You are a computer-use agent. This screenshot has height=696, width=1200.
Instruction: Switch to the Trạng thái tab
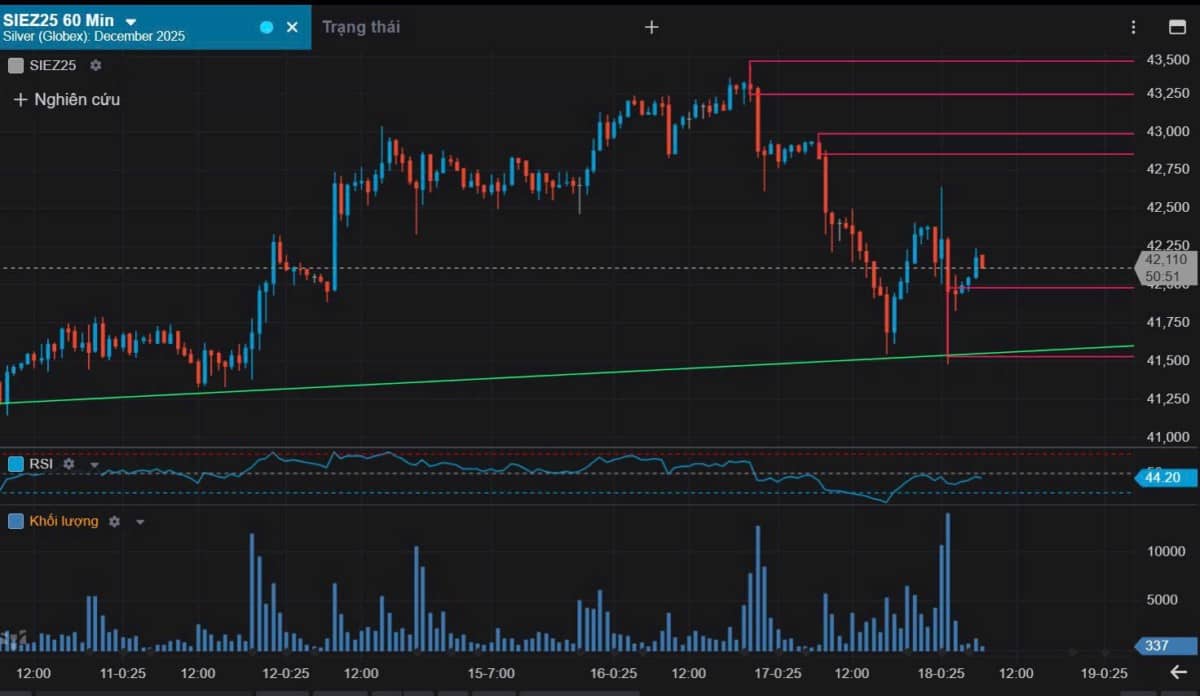tap(361, 27)
